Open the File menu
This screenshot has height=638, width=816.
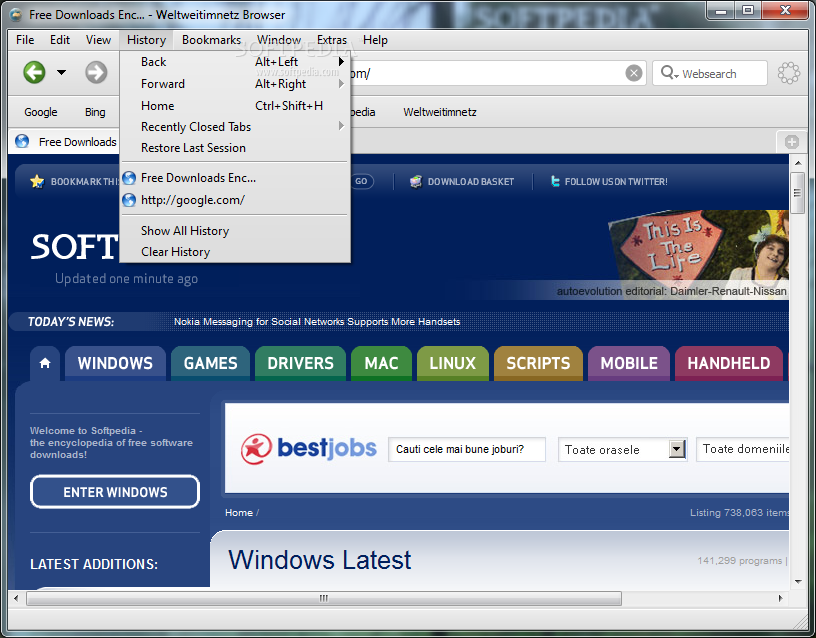(25, 40)
